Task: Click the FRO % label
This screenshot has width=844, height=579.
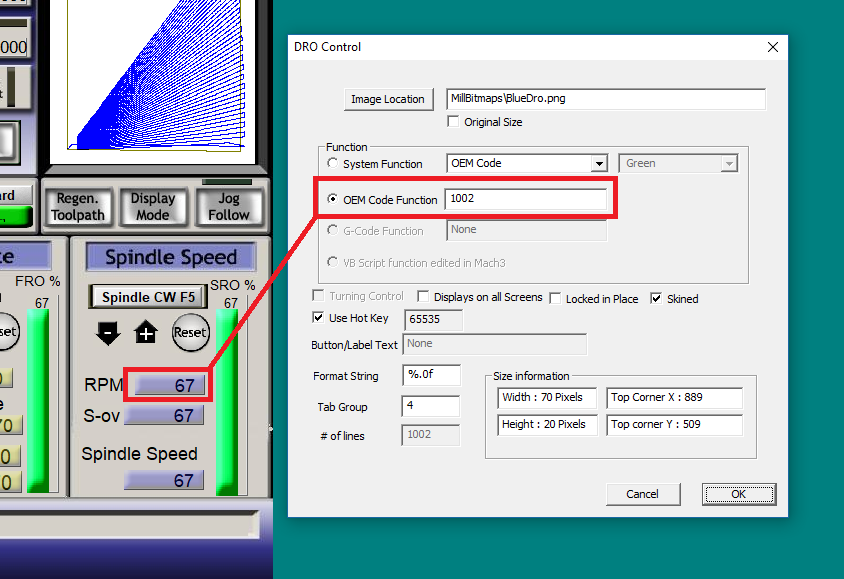Action: tap(38, 281)
